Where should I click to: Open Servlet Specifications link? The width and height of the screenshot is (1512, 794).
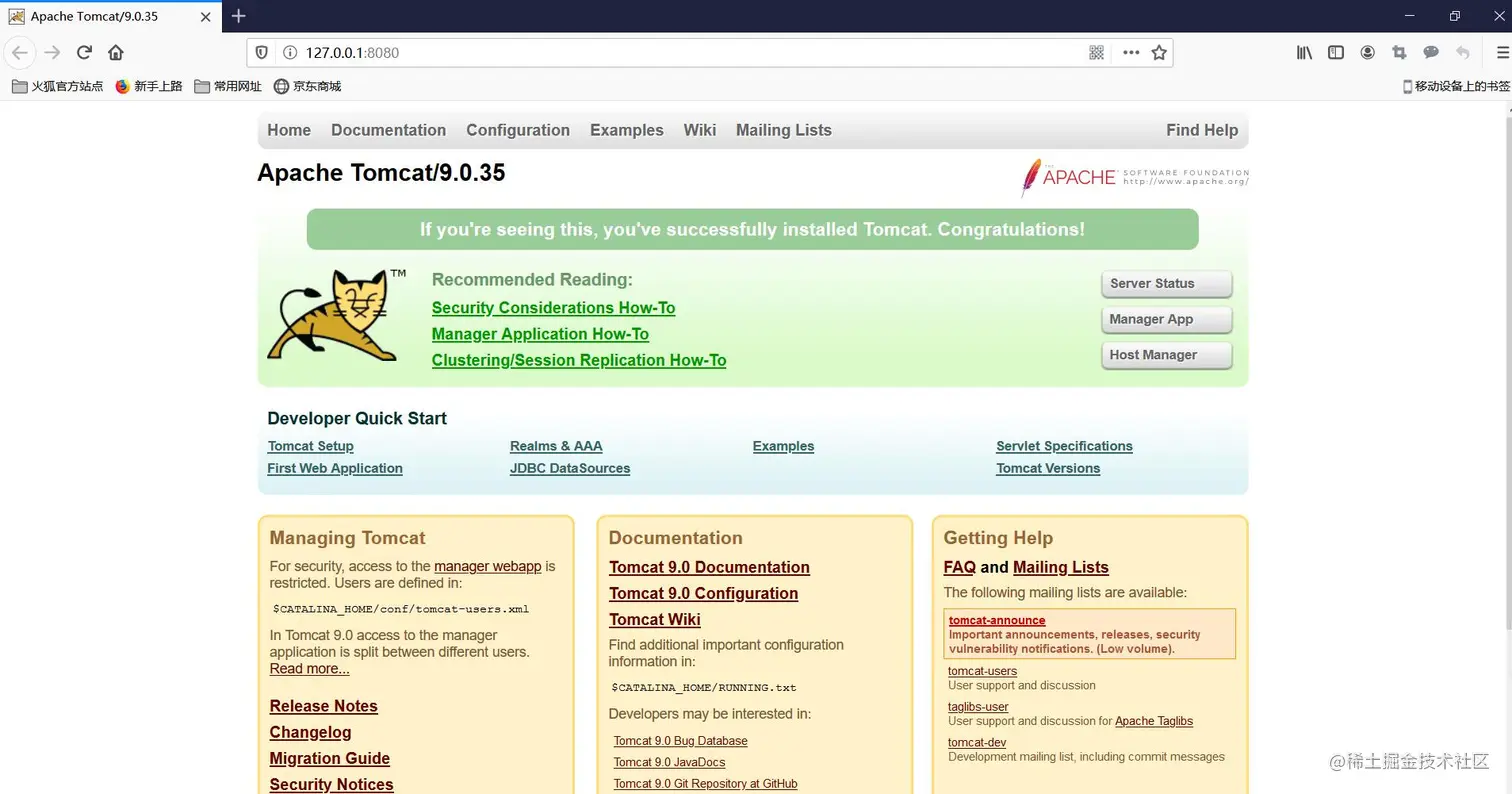point(1064,446)
